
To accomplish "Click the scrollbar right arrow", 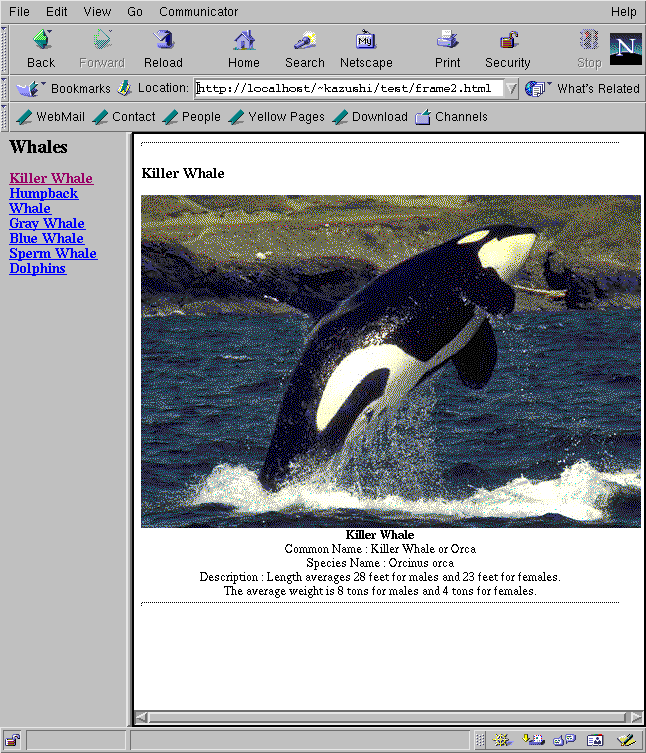I will (x=636, y=717).
